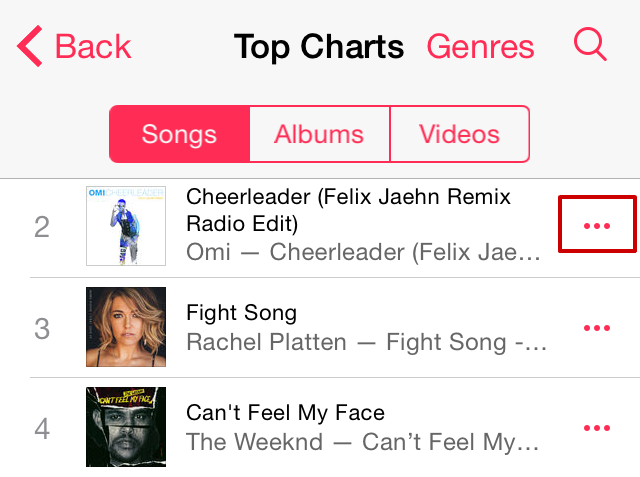The image size is (640, 477).
Task: Open more options for Can't Feel My Face
Action: coord(596,428)
